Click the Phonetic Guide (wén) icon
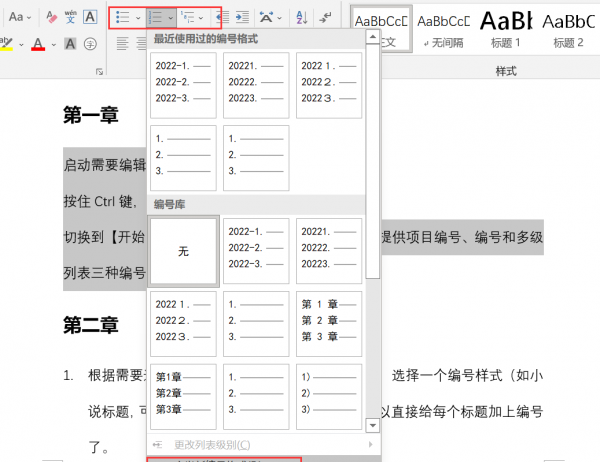Screen dimensions: 600x462 (x=70, y=17)
